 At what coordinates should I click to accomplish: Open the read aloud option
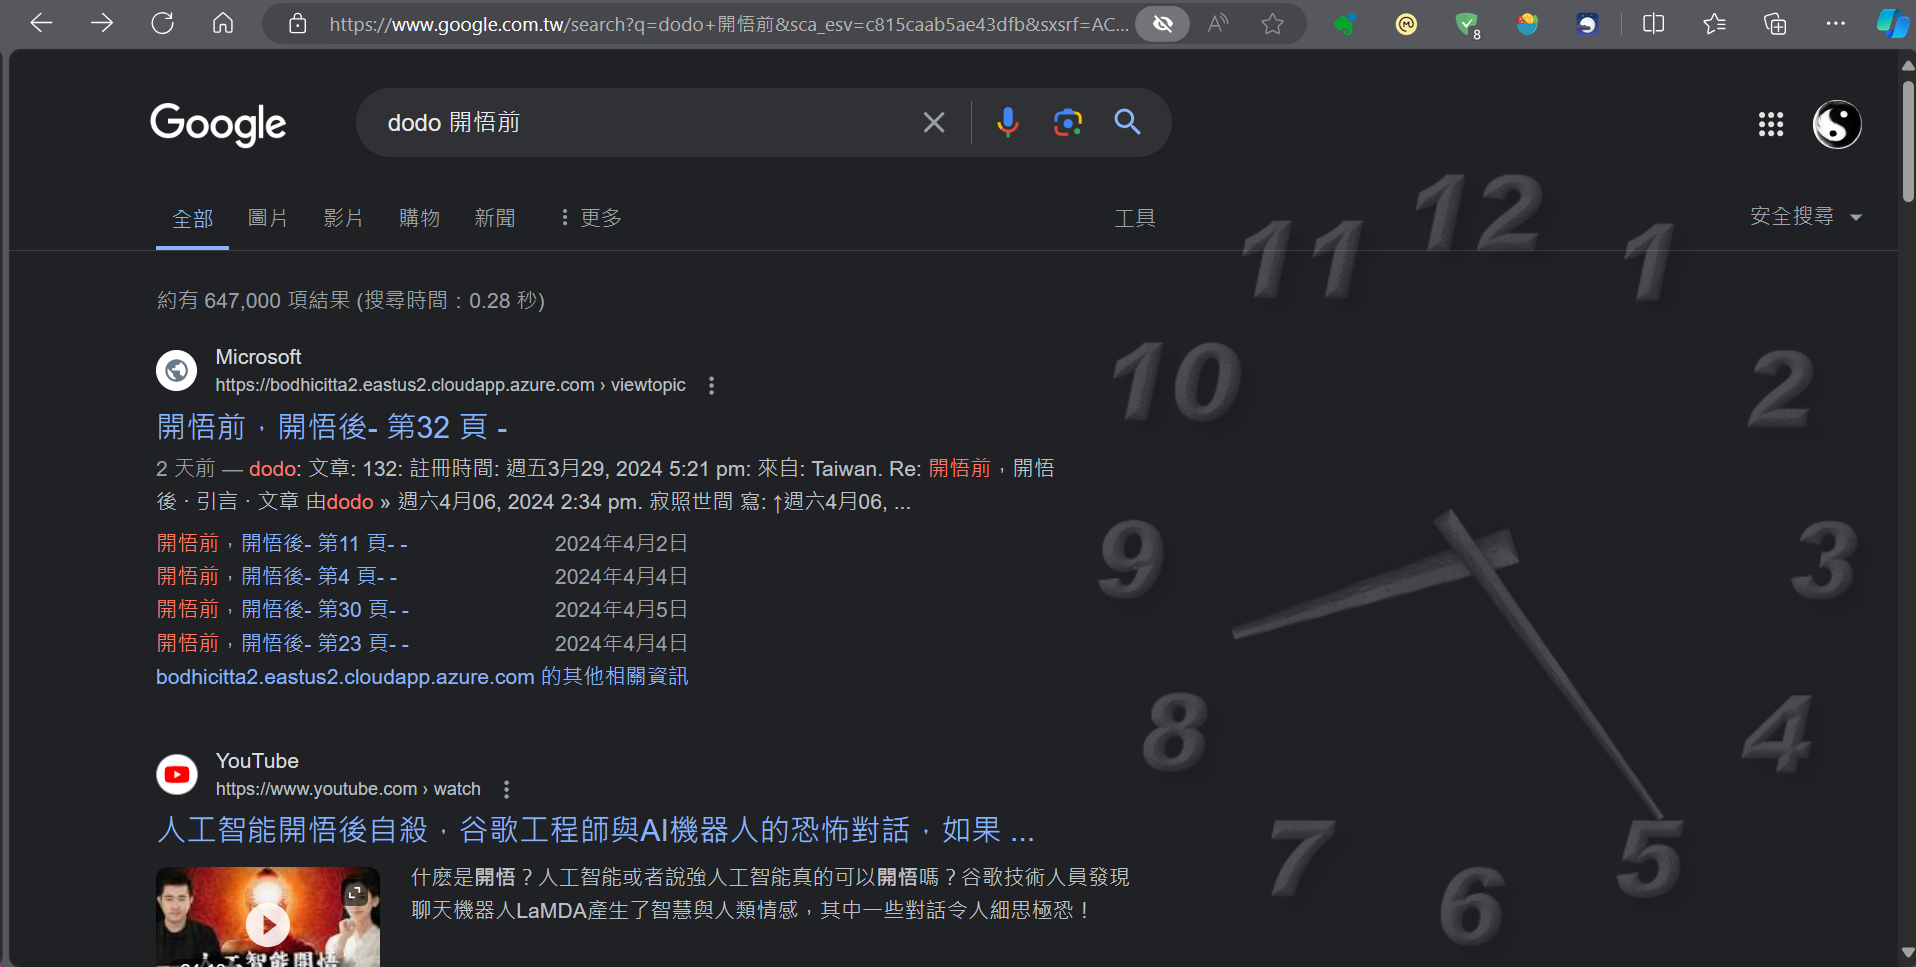(1218, 23)
